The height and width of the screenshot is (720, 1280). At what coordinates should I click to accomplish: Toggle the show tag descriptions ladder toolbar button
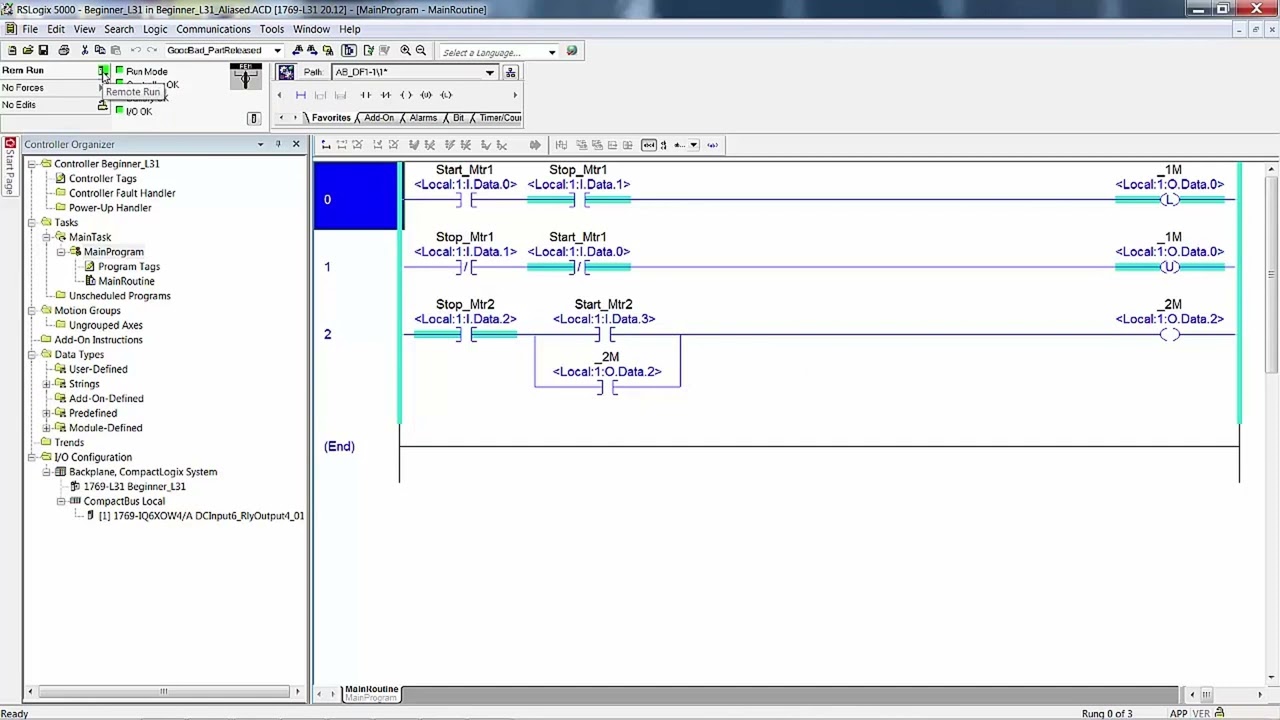649,145
